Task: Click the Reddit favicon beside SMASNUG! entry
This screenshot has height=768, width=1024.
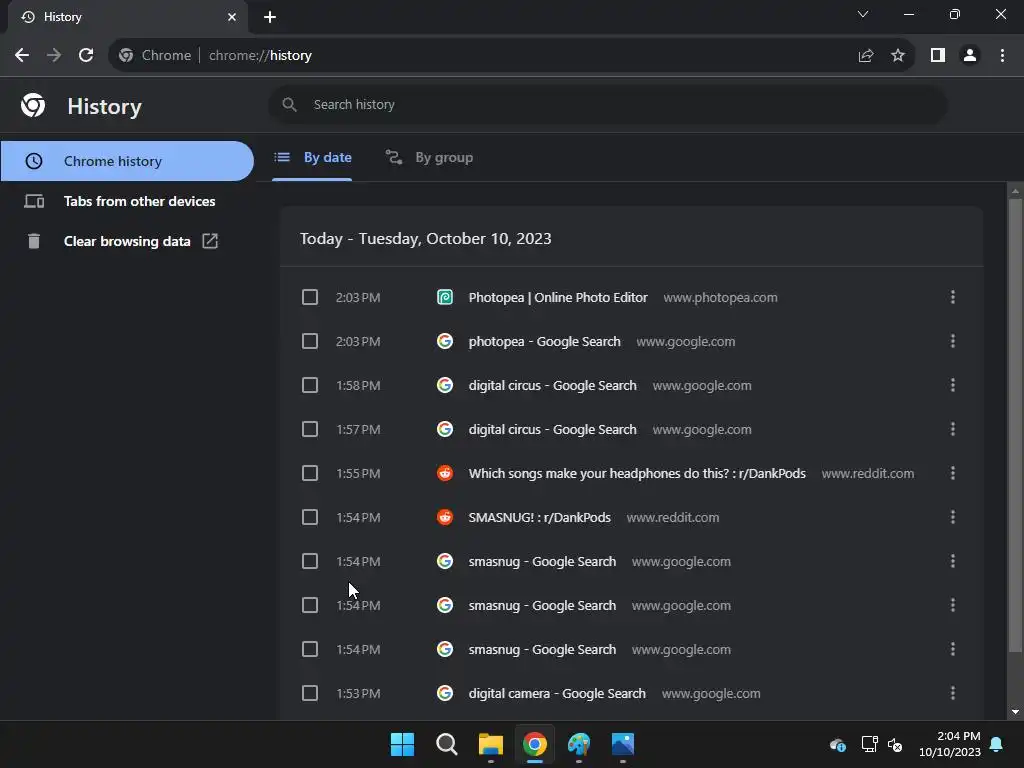Action: 445,517
